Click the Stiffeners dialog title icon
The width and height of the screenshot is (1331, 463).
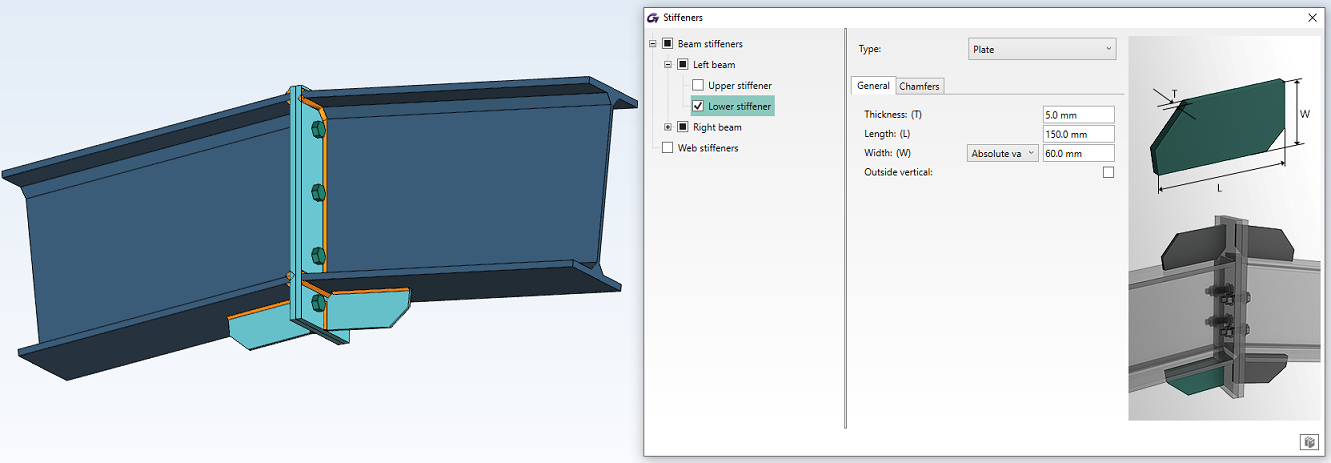(x=653, y=17)
